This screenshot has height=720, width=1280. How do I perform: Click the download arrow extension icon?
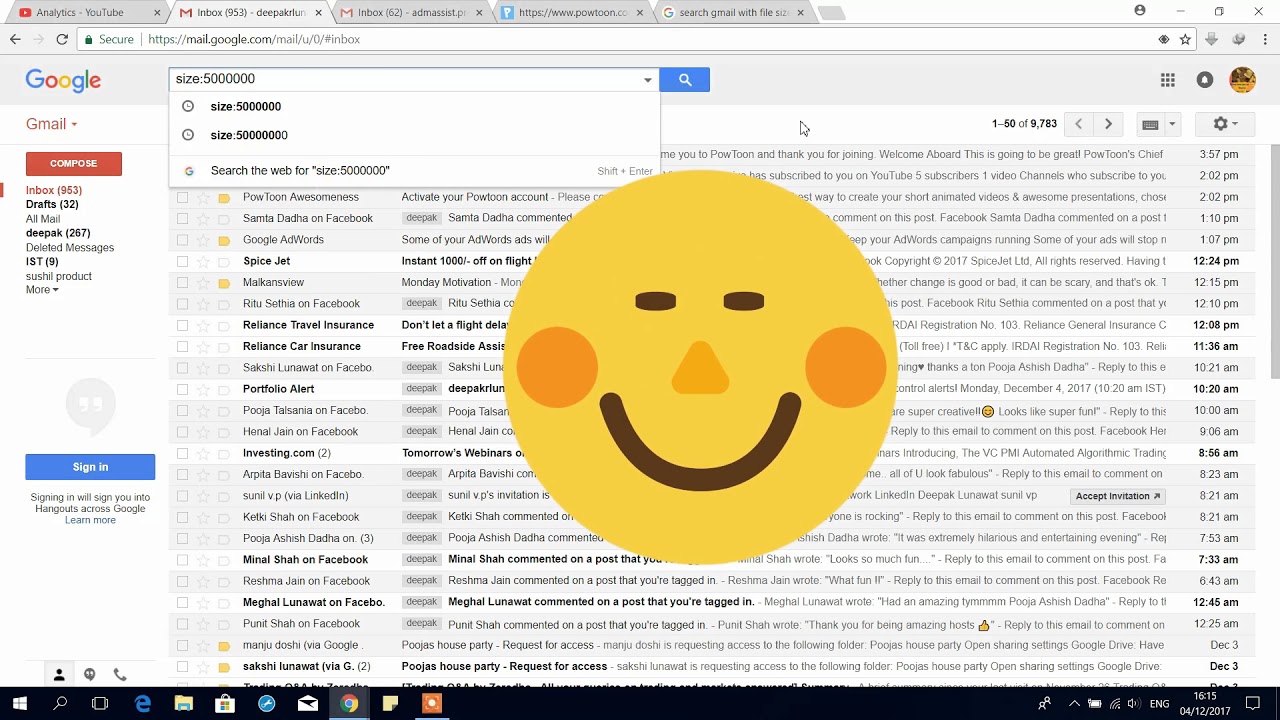click(1211, 39)
